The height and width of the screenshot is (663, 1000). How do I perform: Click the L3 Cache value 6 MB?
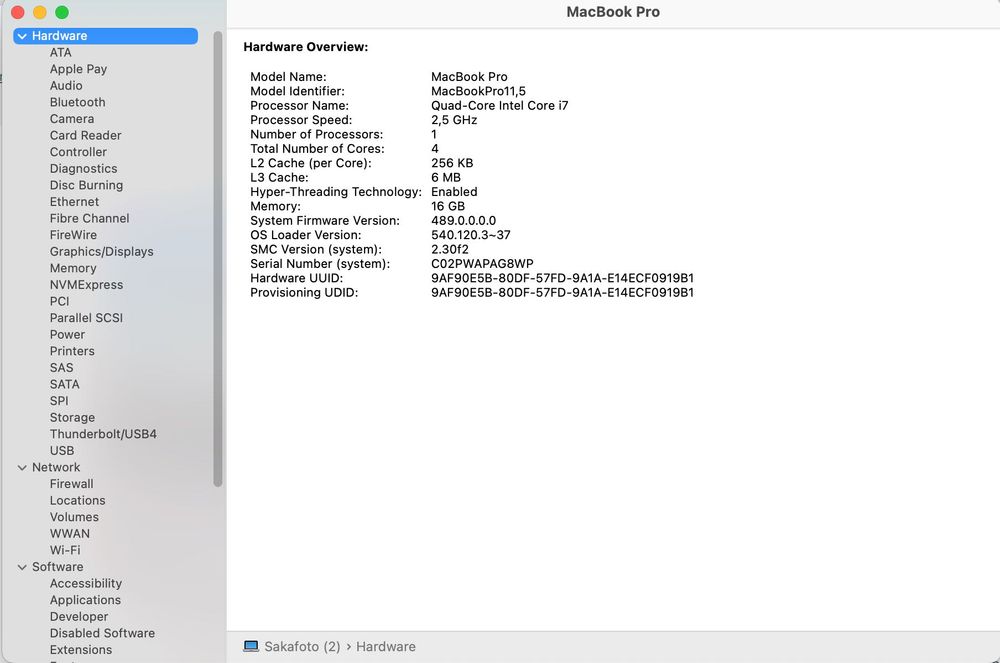coord(446,177)
